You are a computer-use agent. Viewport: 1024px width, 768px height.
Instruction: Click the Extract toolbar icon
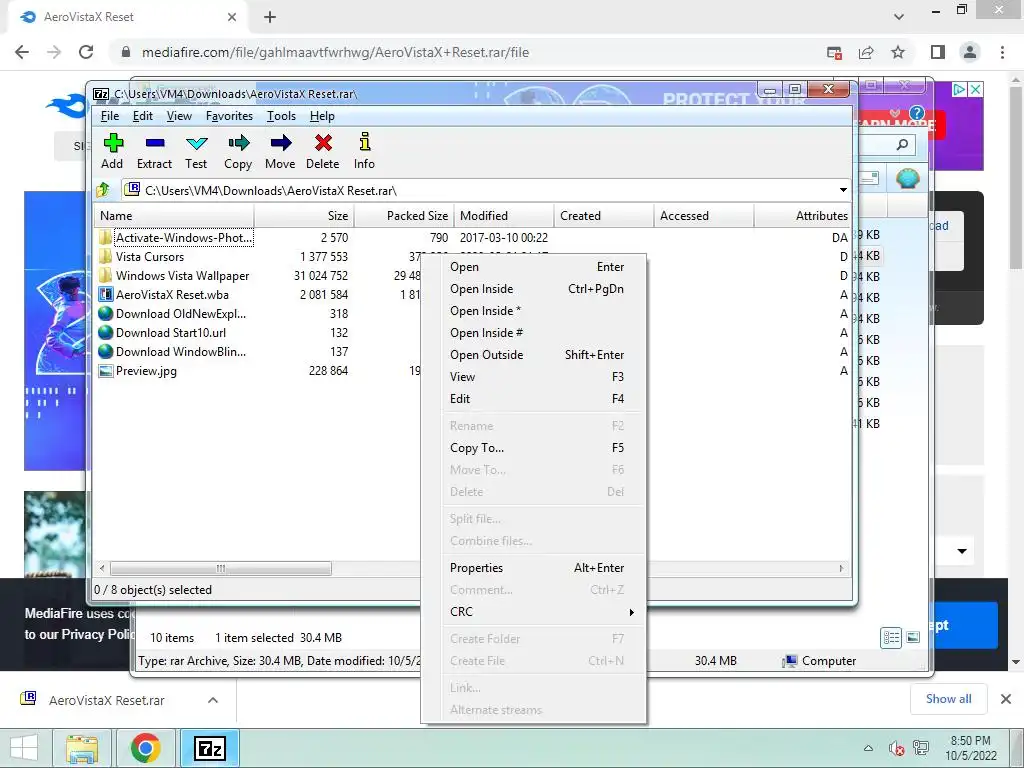pyautogui.click(x=155, y=143)
